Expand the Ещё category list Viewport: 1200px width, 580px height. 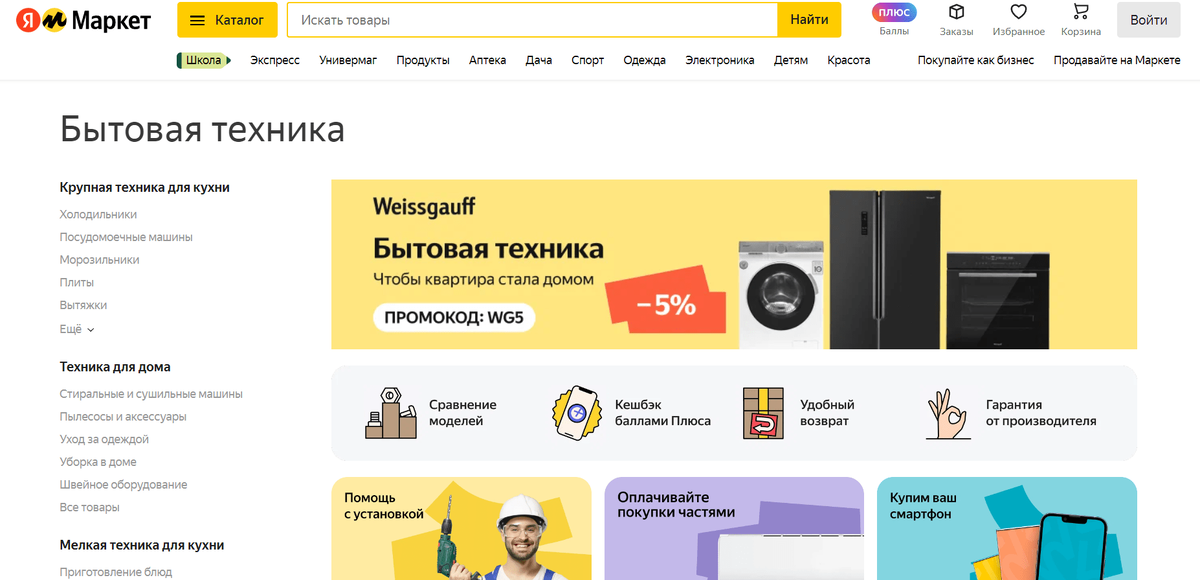(x=77, y=329)
